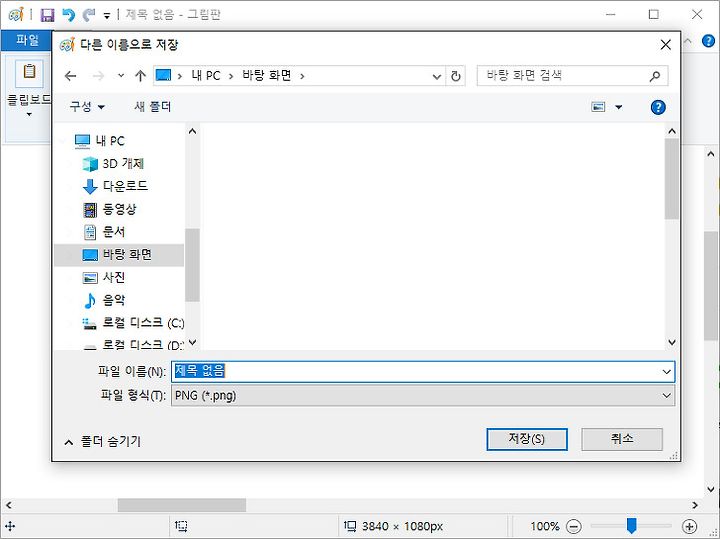
Task: Click the save dialog help icon
Action: click(658, 107)
